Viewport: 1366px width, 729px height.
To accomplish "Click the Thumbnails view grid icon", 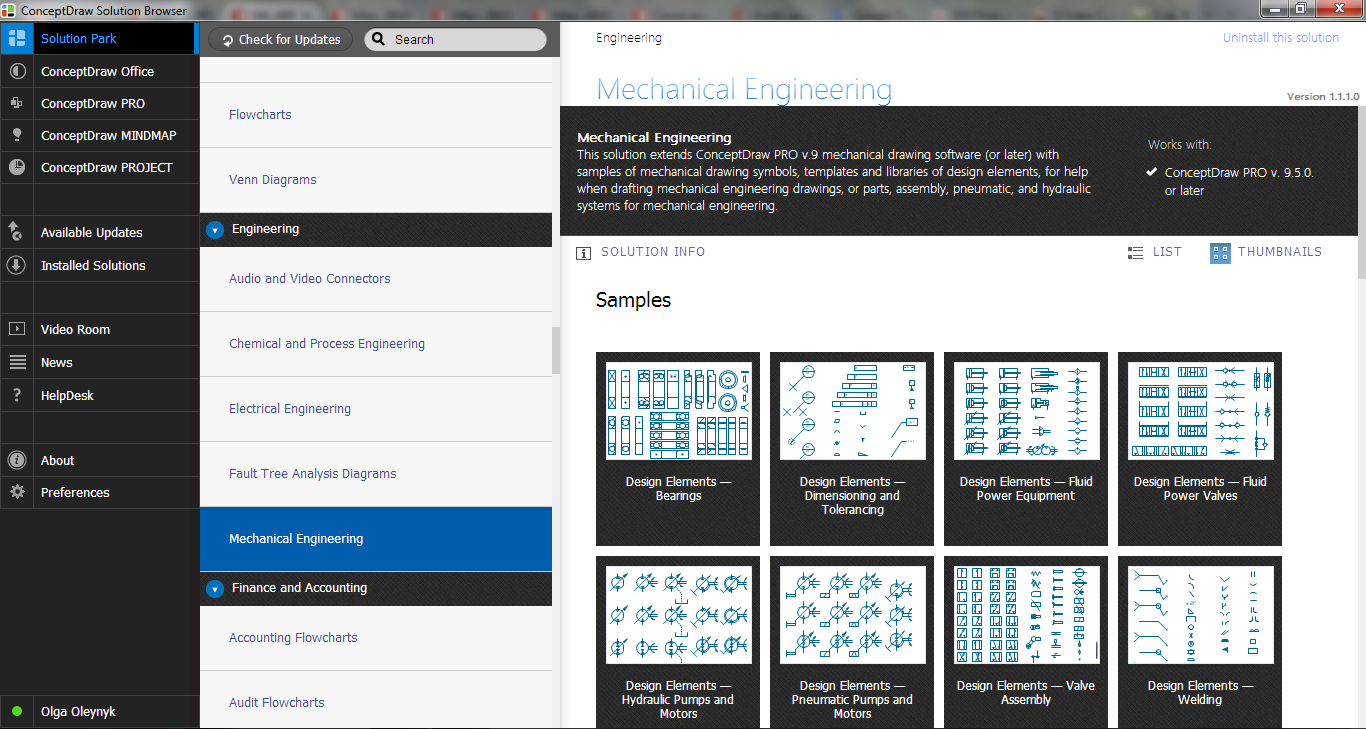I will click(1220, 253).
